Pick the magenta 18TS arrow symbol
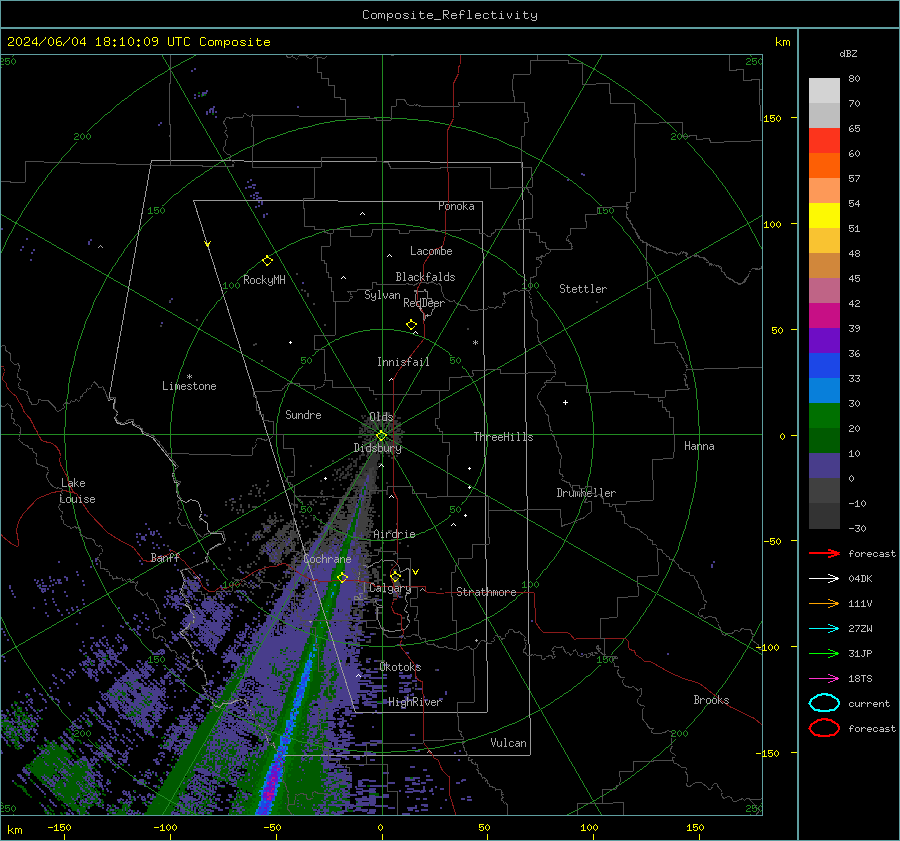This screenshot has height=841, width=900. [x=824, y=679]
